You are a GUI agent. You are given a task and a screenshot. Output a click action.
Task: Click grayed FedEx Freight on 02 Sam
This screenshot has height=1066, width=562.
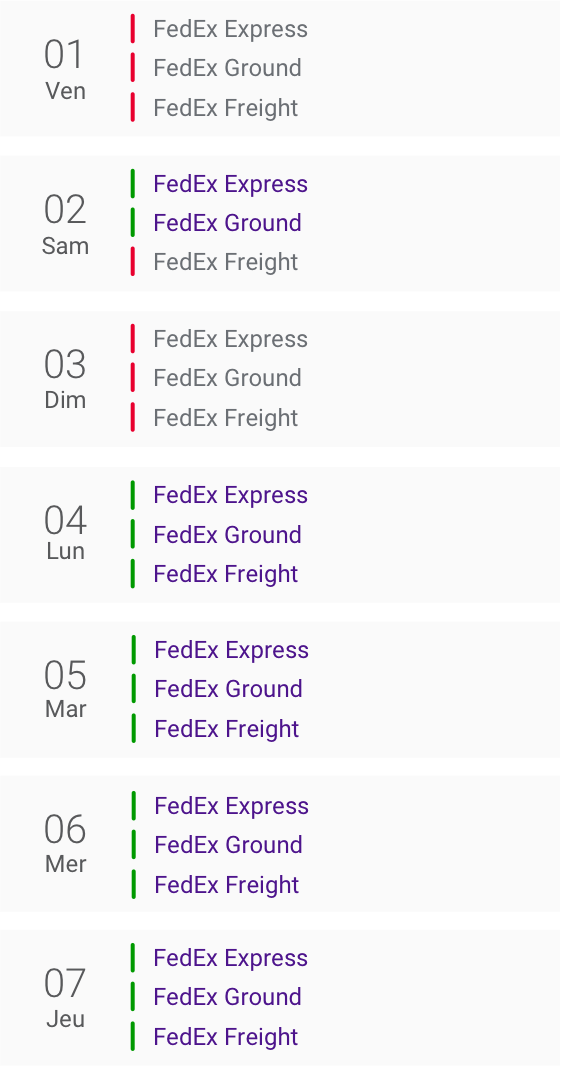226,262
